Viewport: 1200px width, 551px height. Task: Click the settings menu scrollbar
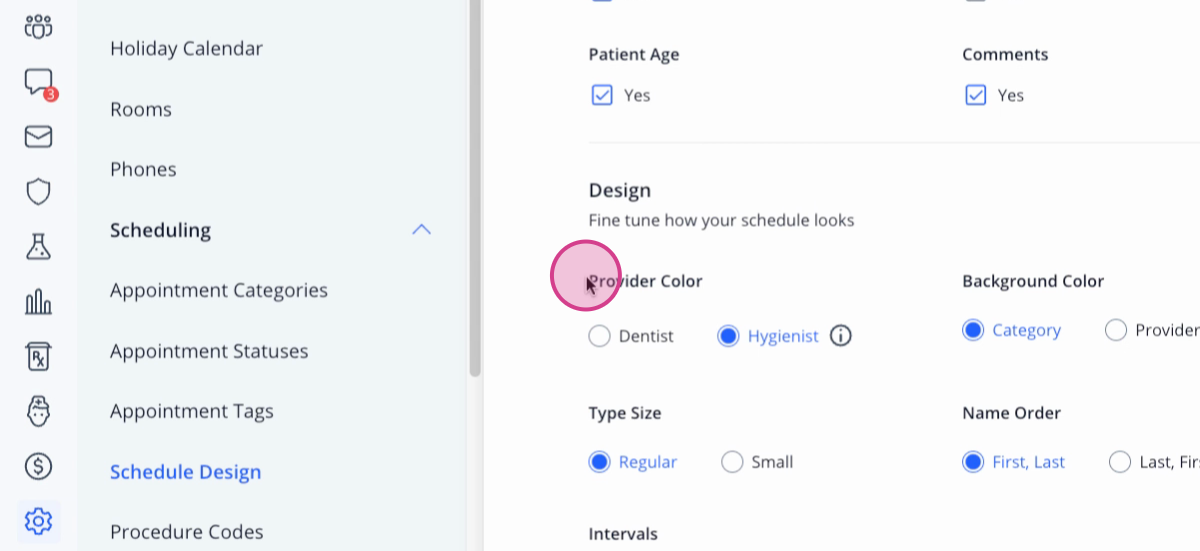(x=474, y=187)
